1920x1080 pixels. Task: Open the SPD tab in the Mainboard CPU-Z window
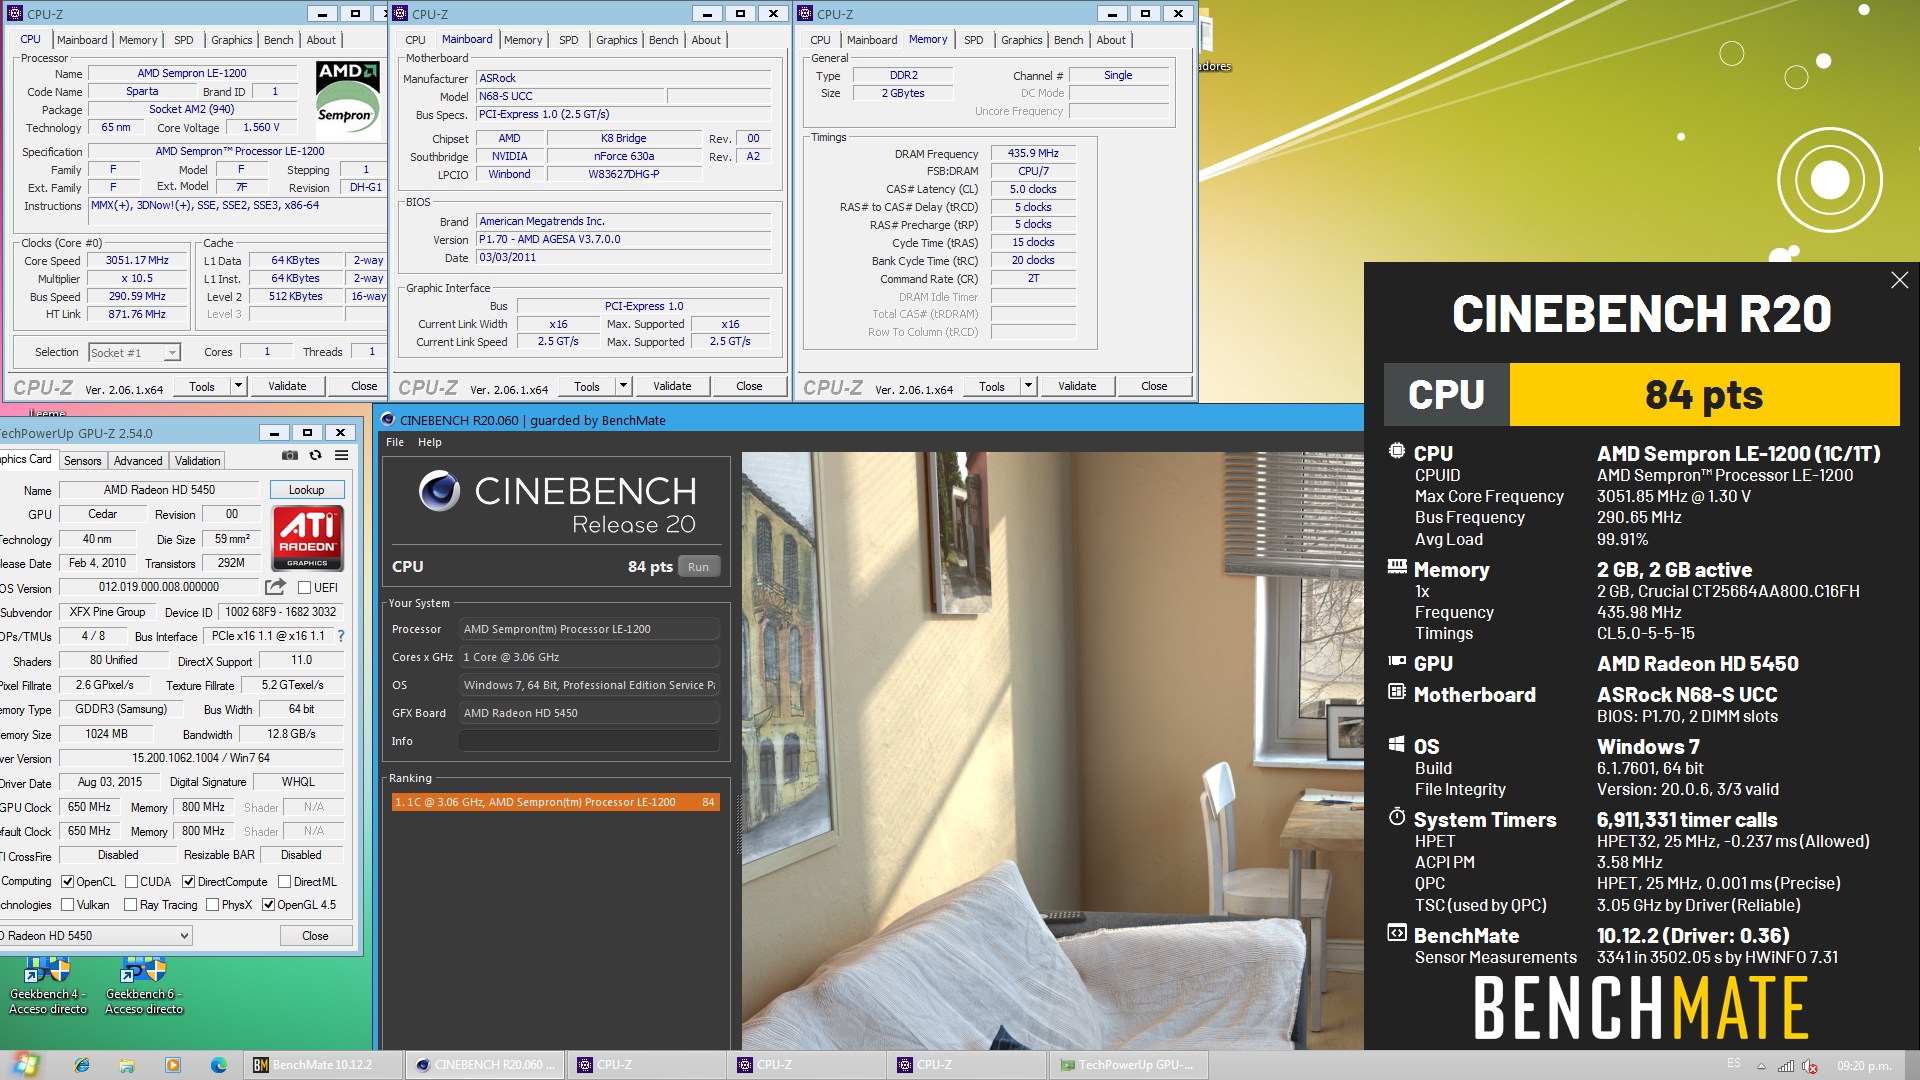(x=569, y=40)
